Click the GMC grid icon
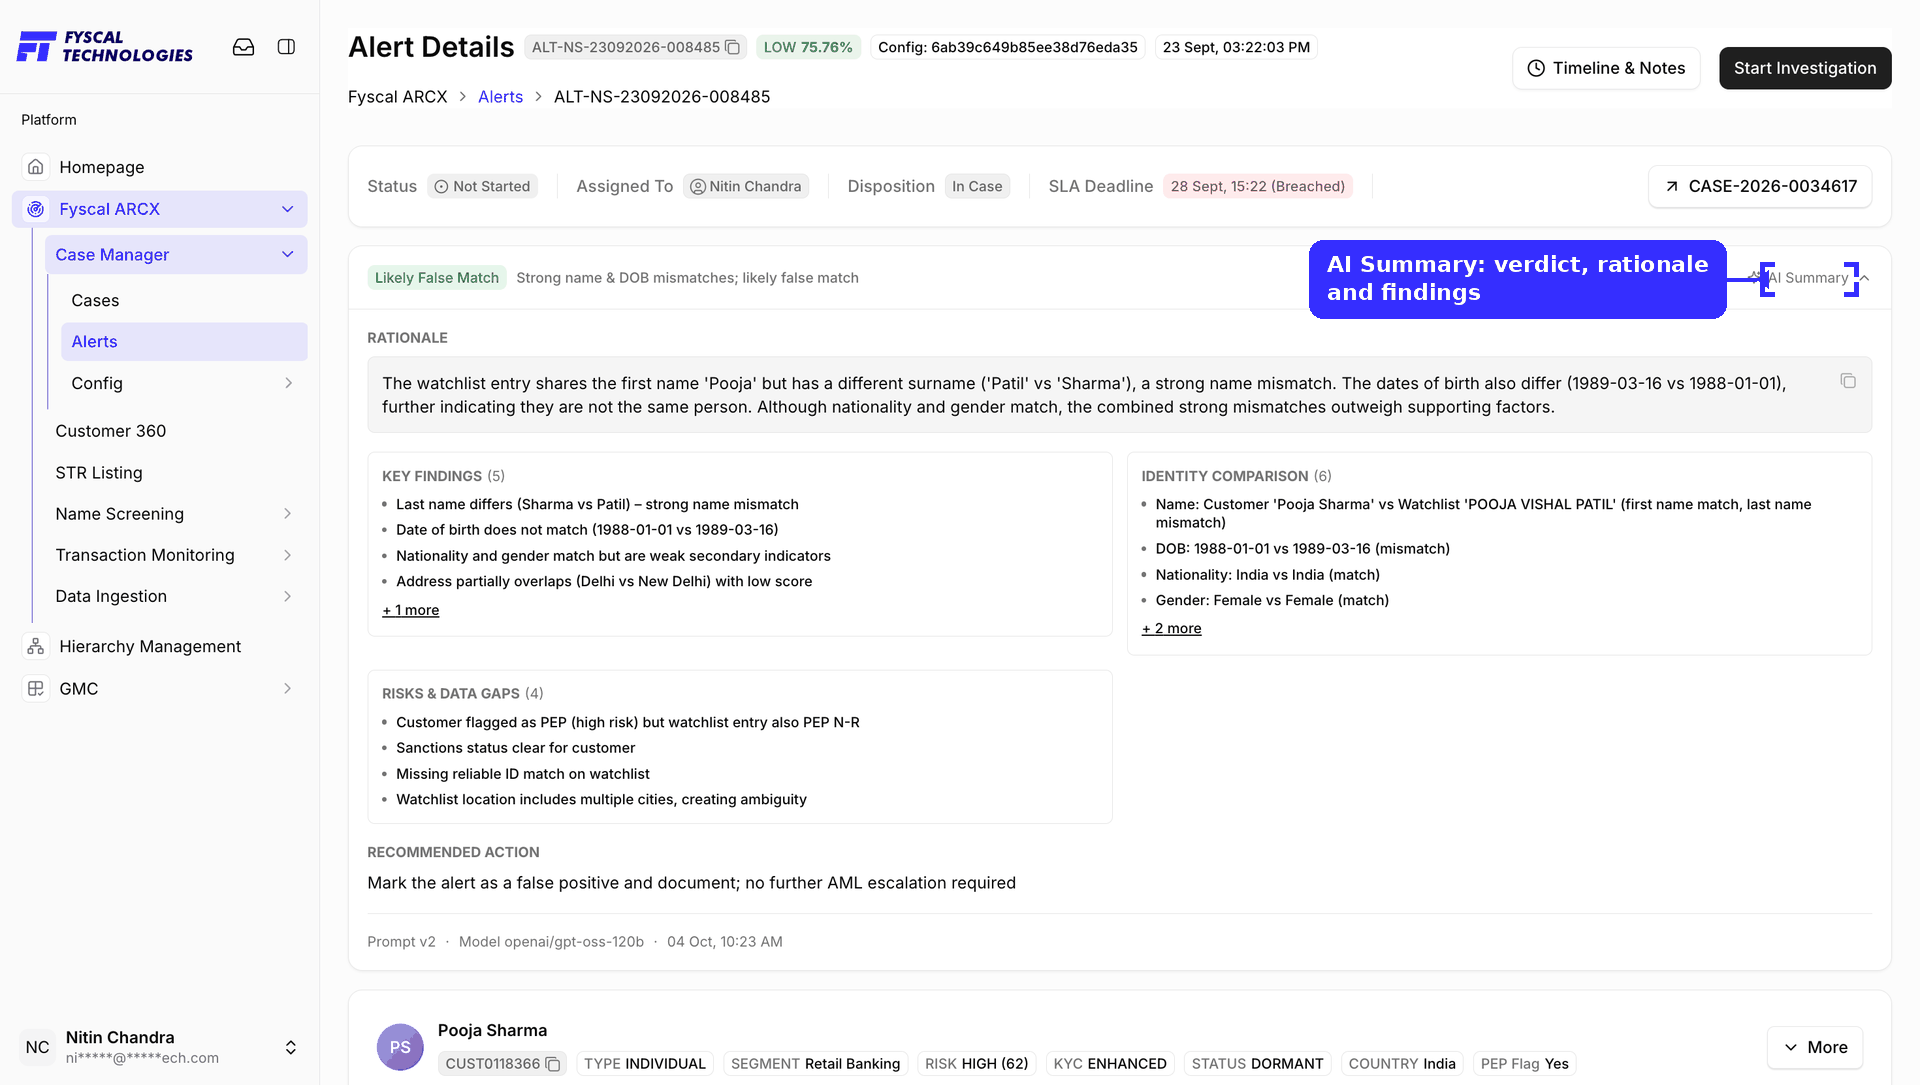 pyautogui.click(x=36, y=689)
